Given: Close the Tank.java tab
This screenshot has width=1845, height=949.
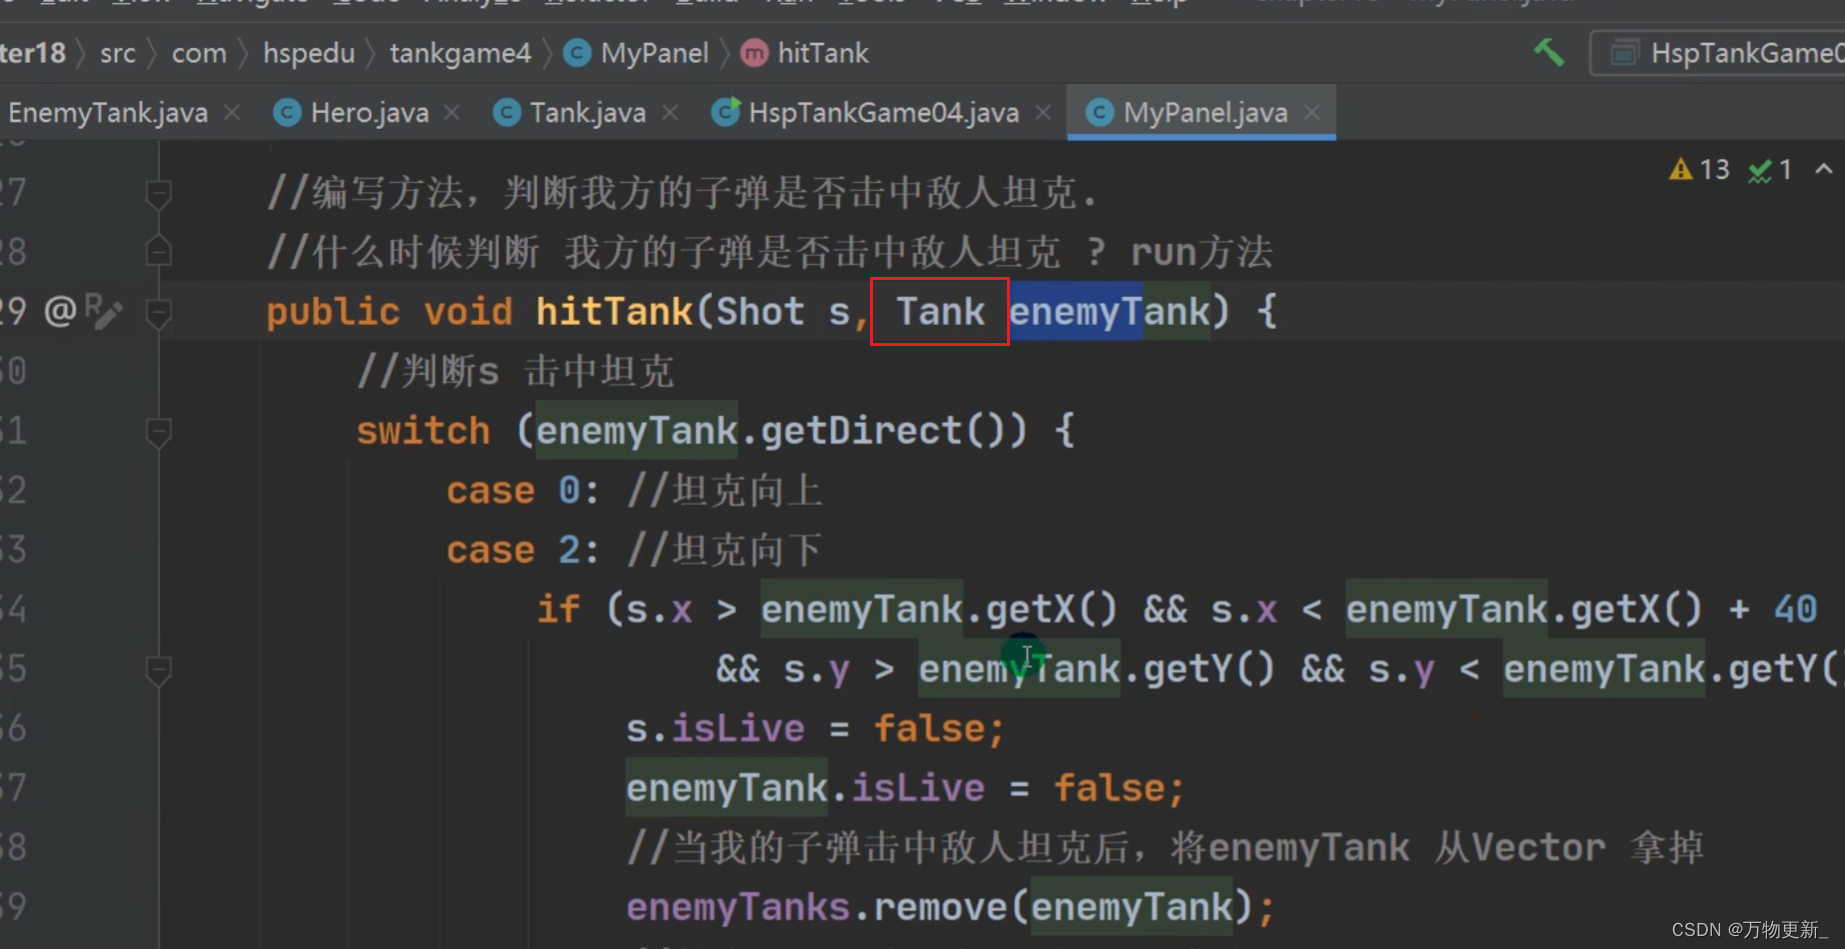Looking at the screenshot, I should 670,113.
